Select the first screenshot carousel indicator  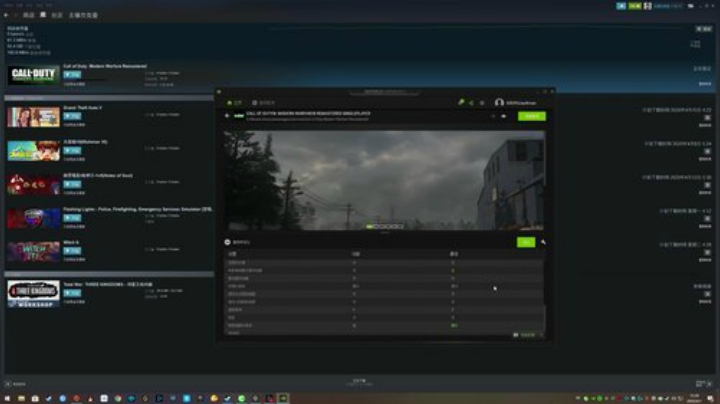[370, 226]
